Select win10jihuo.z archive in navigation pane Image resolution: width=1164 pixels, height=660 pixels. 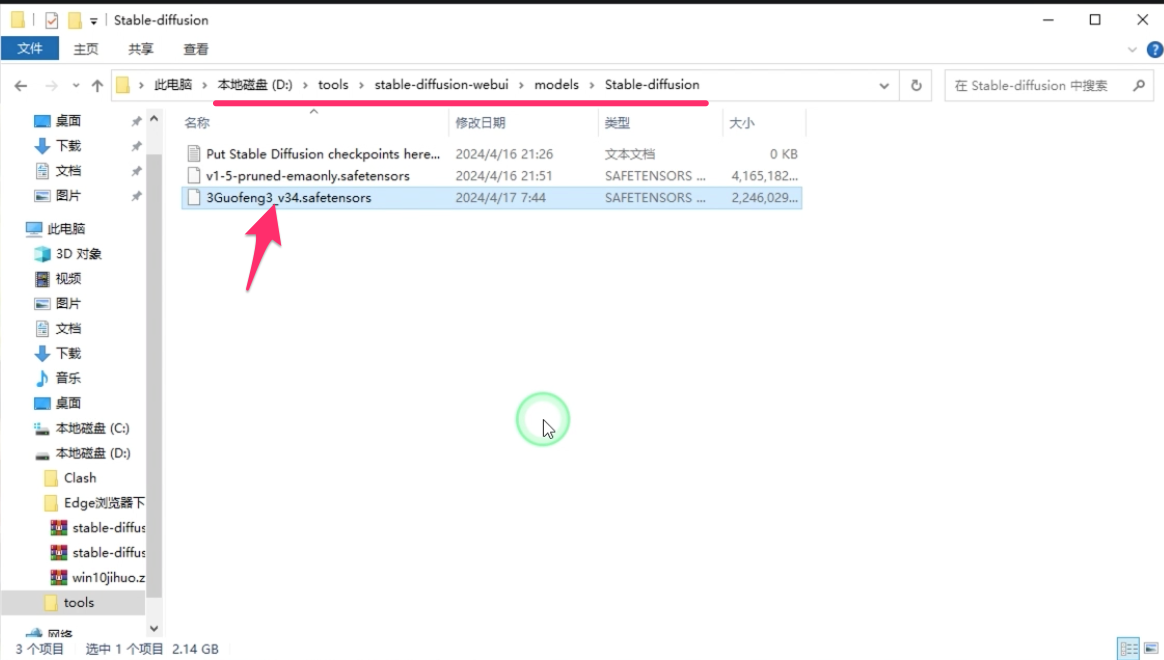pyautogui.click(x=108, y=578)
